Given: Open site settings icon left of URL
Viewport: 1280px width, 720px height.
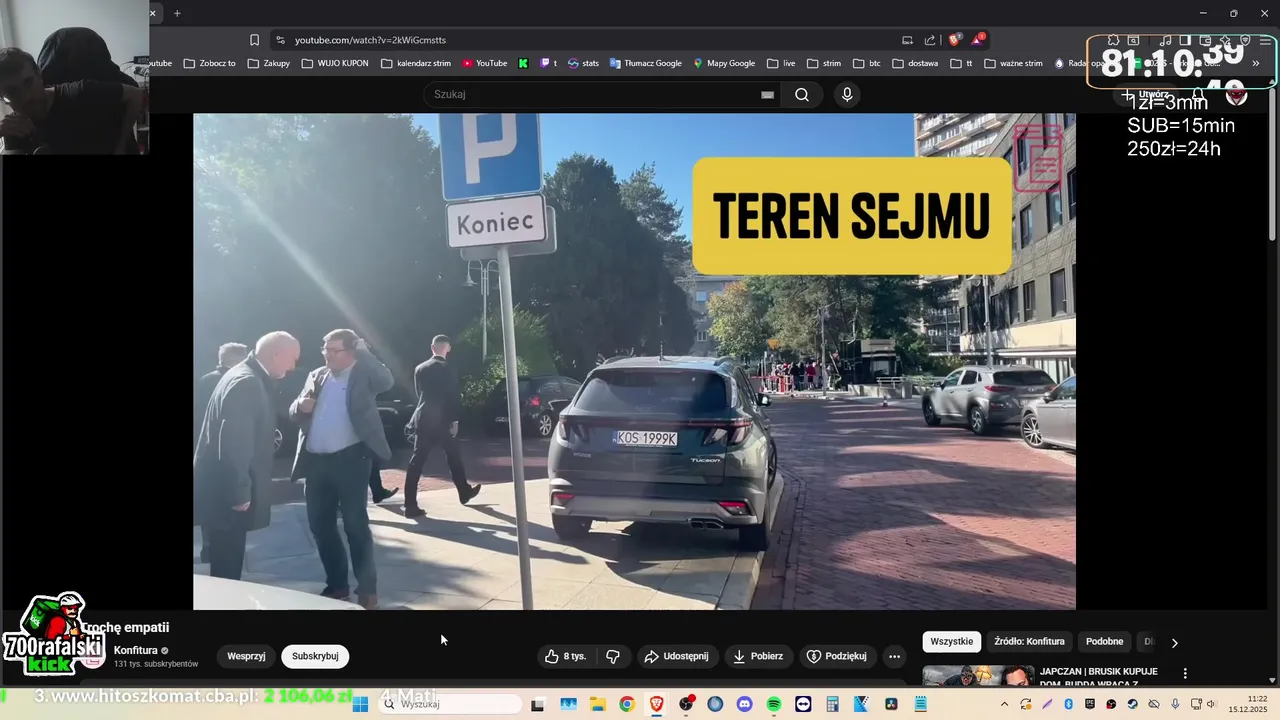Looking at the screenshot, I should (280, 40).
